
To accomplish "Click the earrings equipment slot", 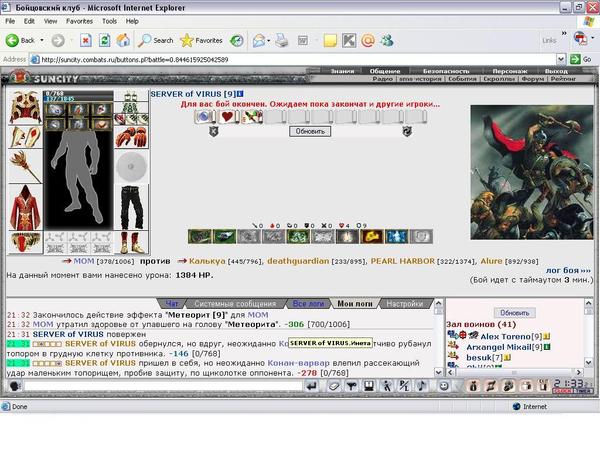I will click(x=131, y=96).
